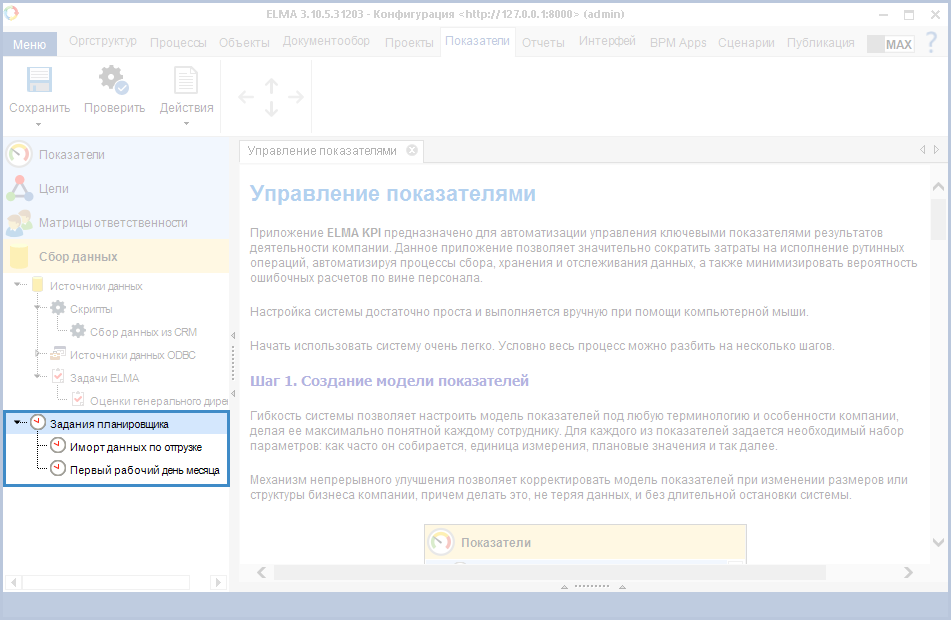Click the Матрицы ответственности people icon

tap(19, 222)
